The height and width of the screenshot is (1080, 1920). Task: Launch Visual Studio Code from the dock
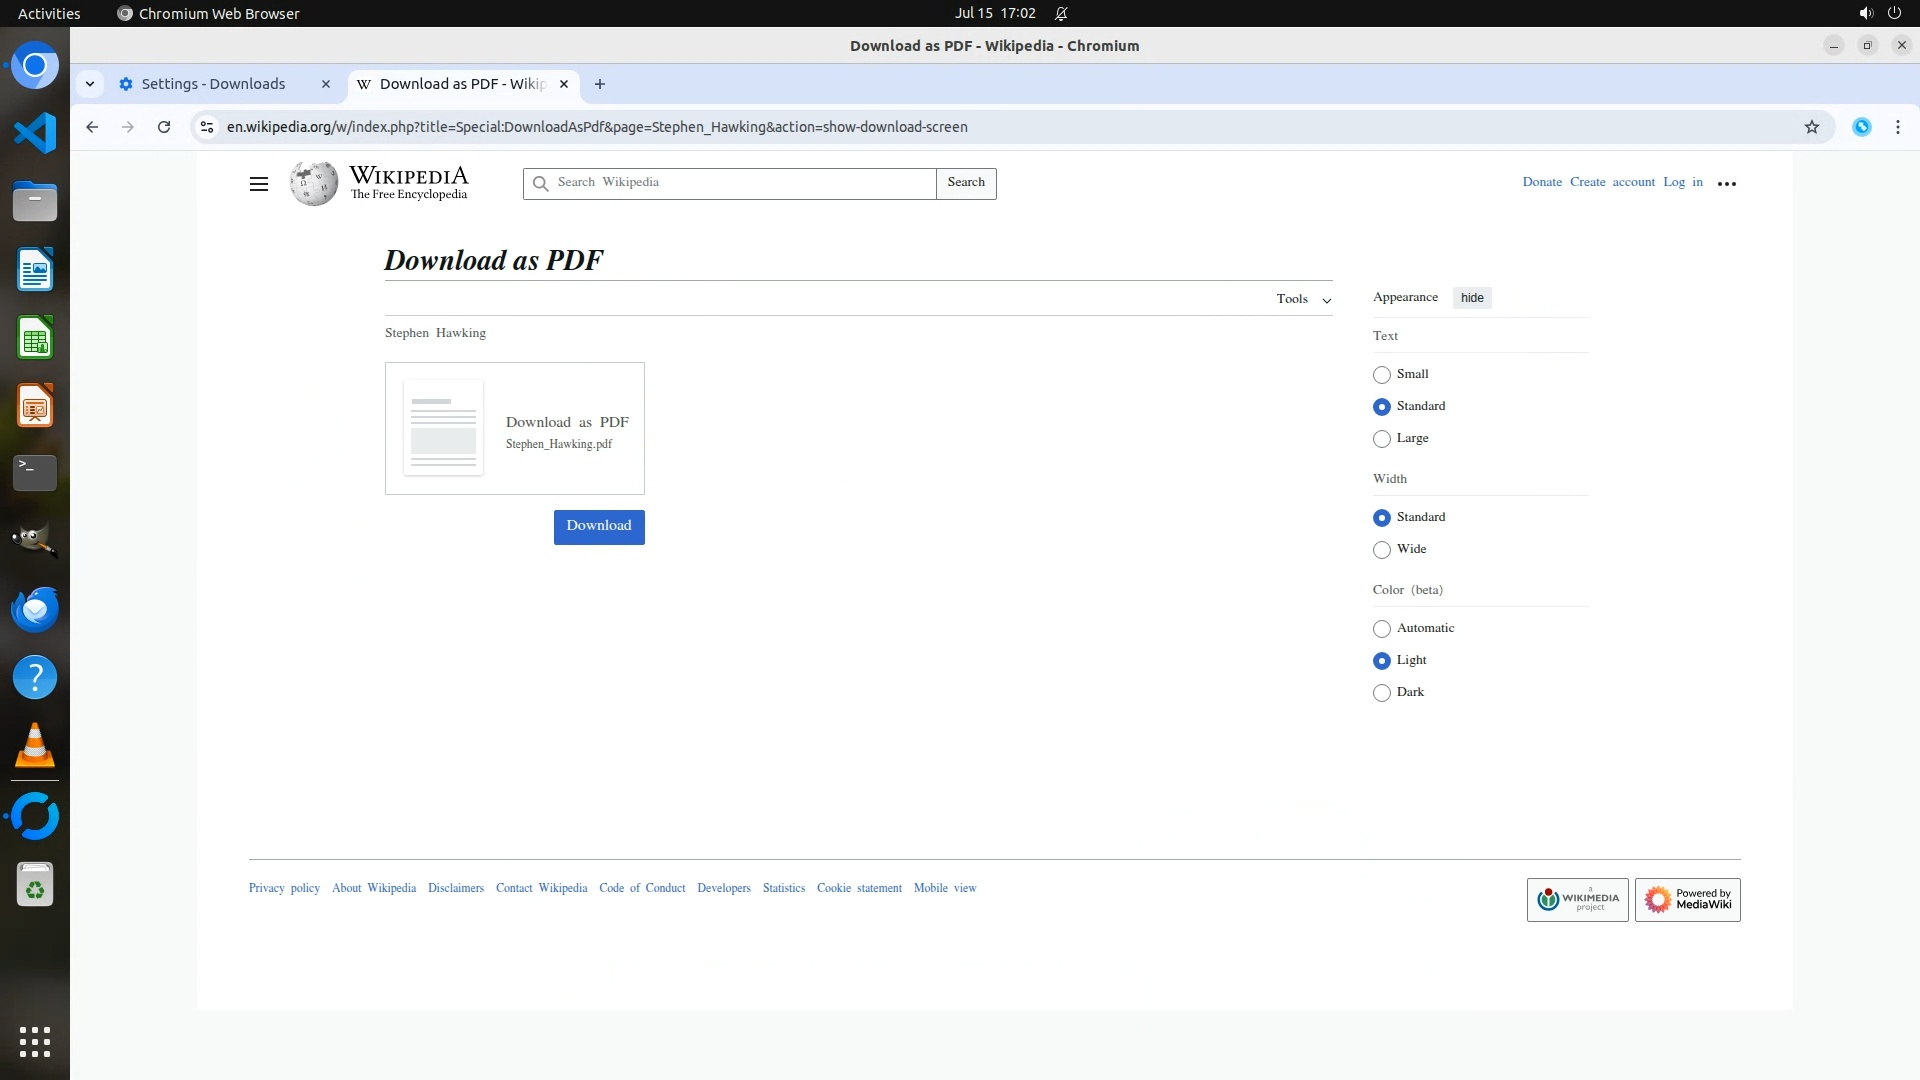pyautogui.click(x=35, y=133)
